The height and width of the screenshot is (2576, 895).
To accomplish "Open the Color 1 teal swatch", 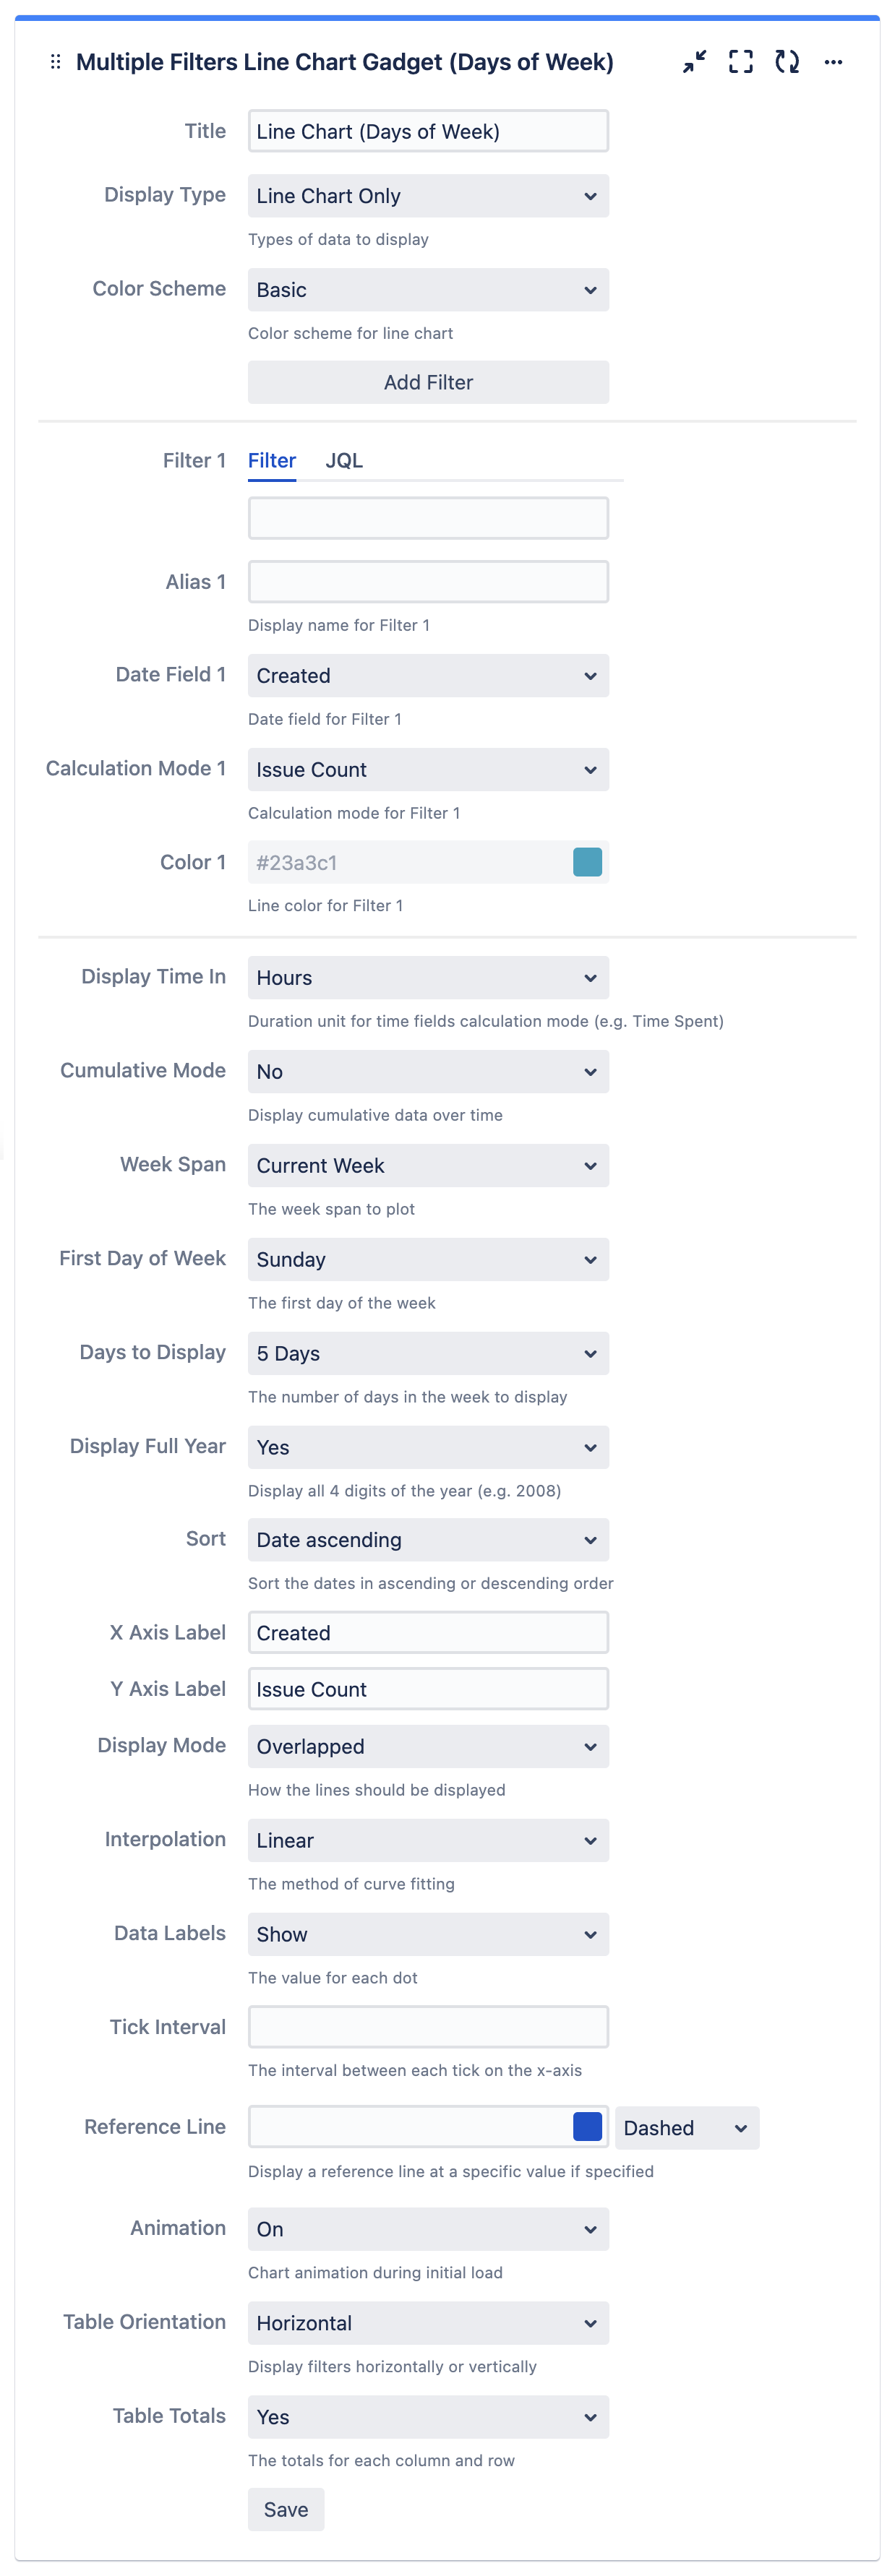I will tap(587, 862).
